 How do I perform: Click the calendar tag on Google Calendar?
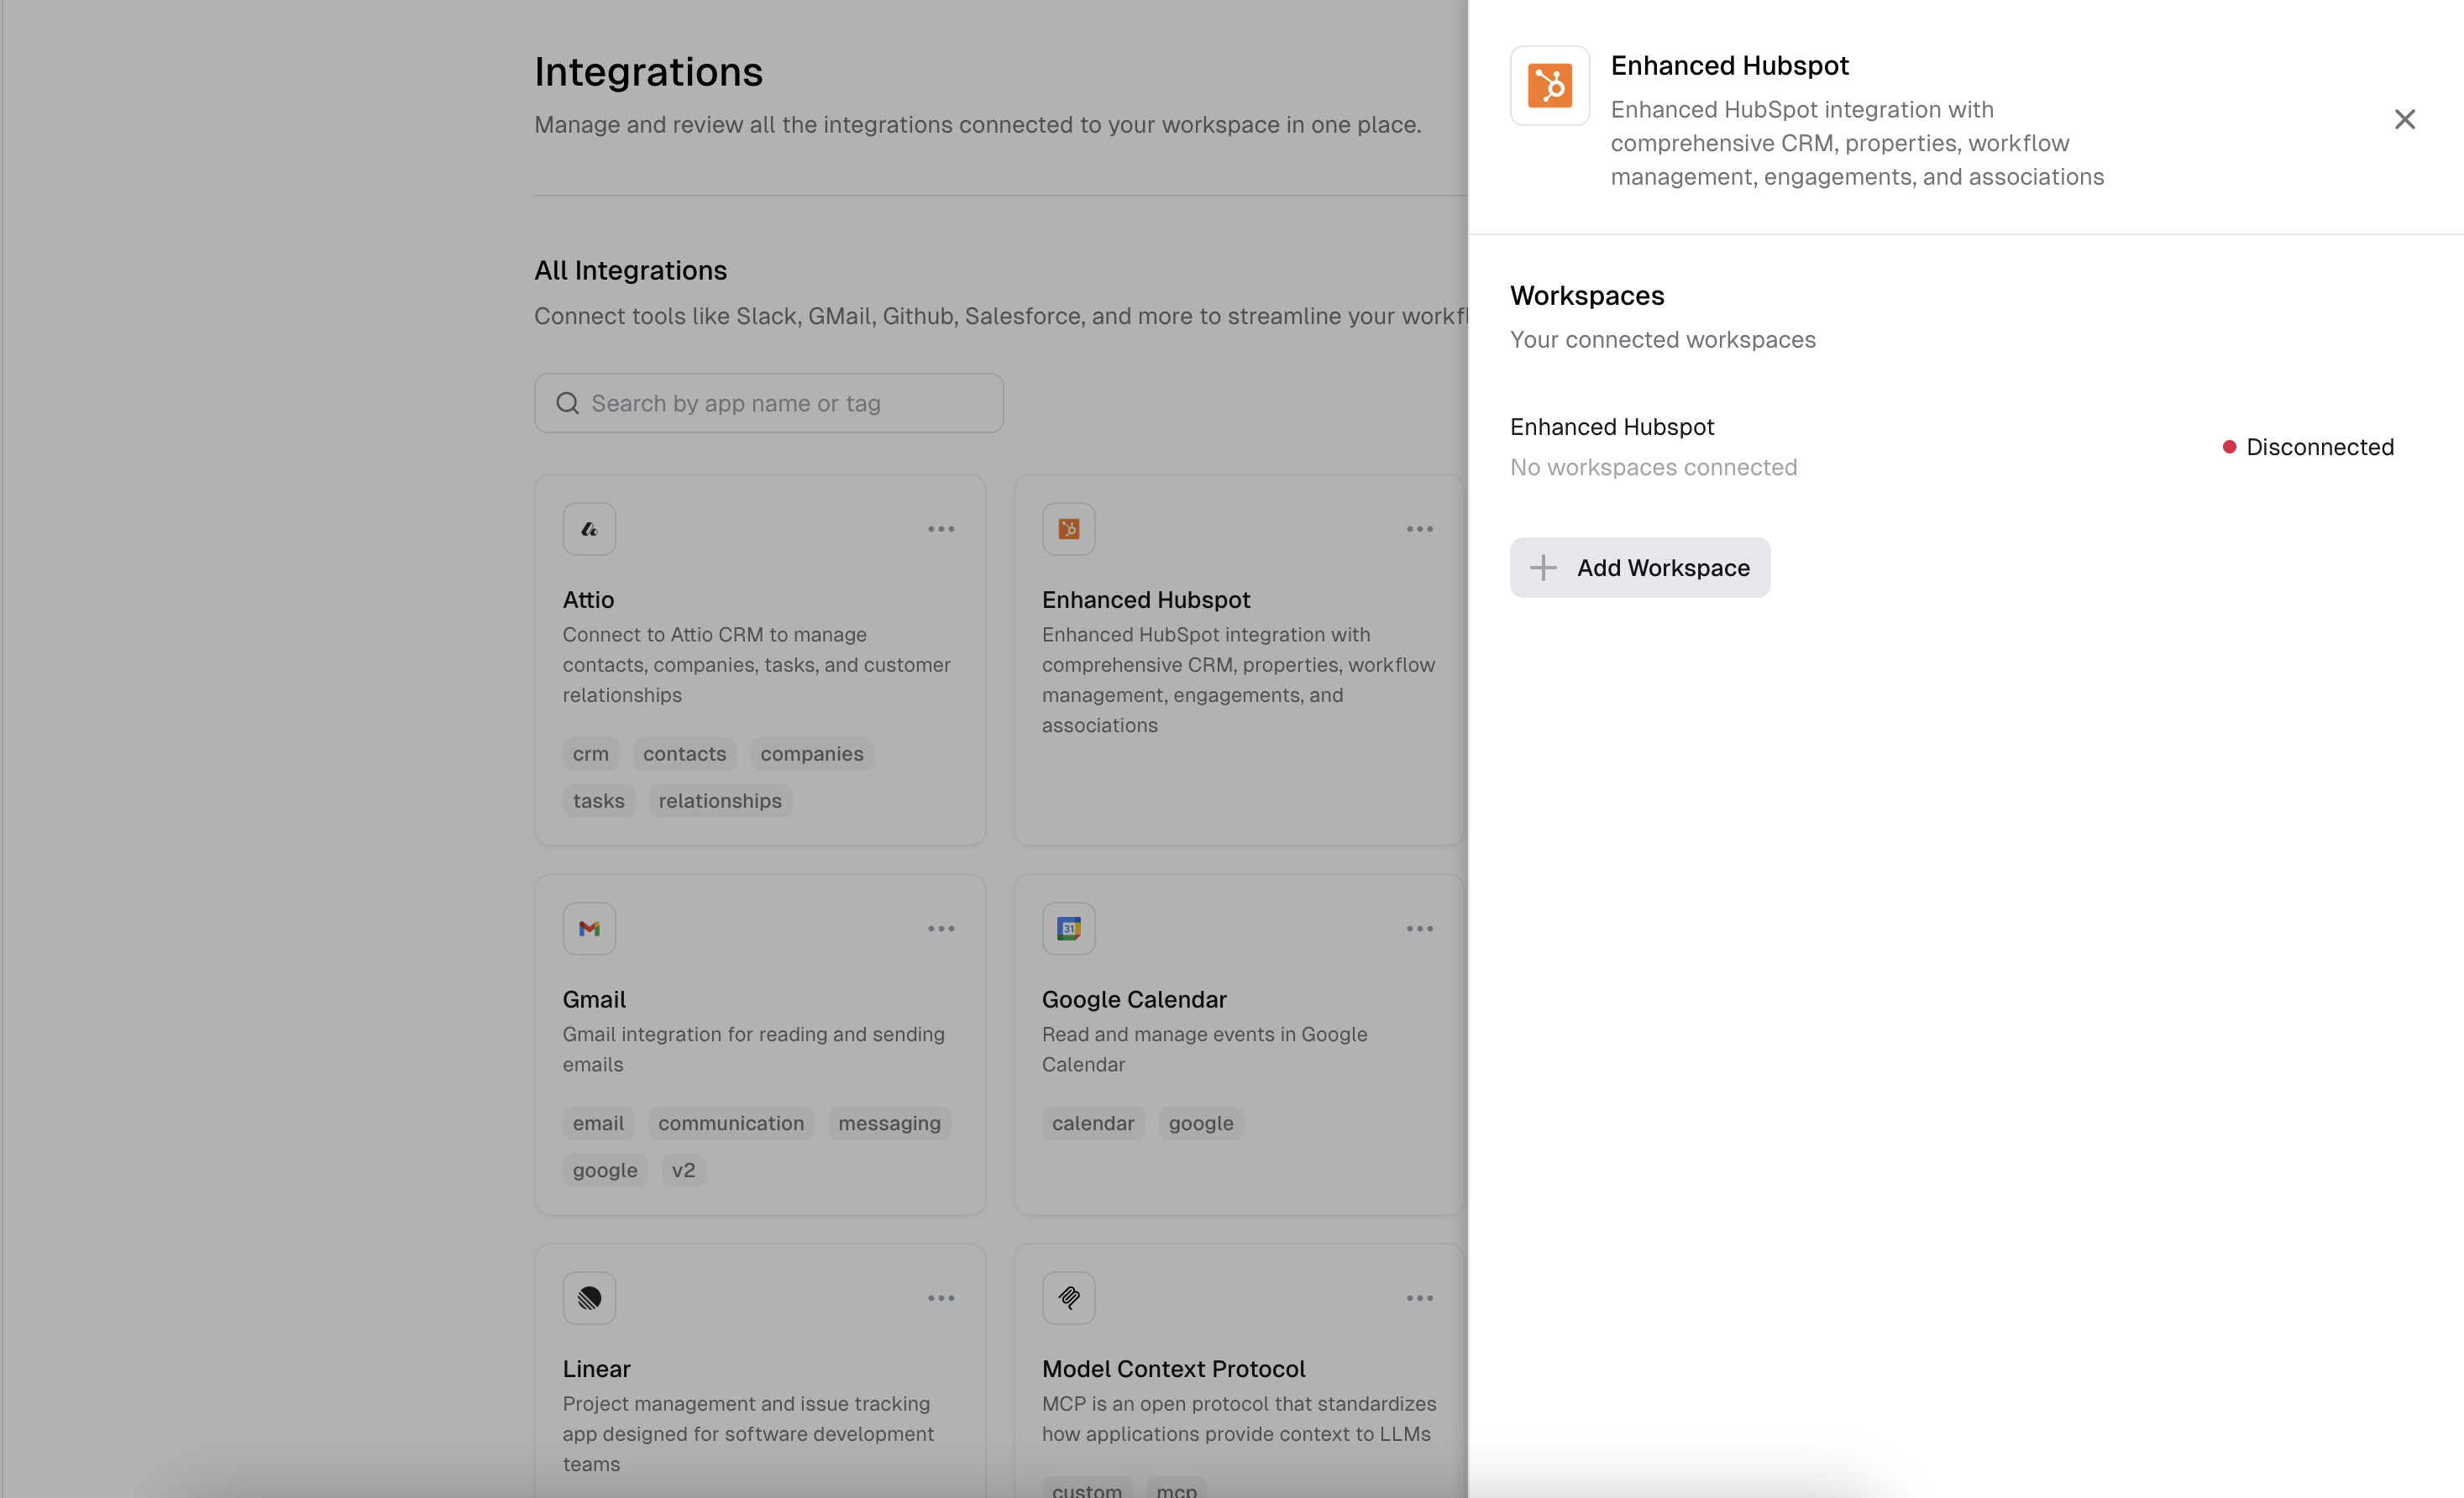click(x=1092, y=1123)
